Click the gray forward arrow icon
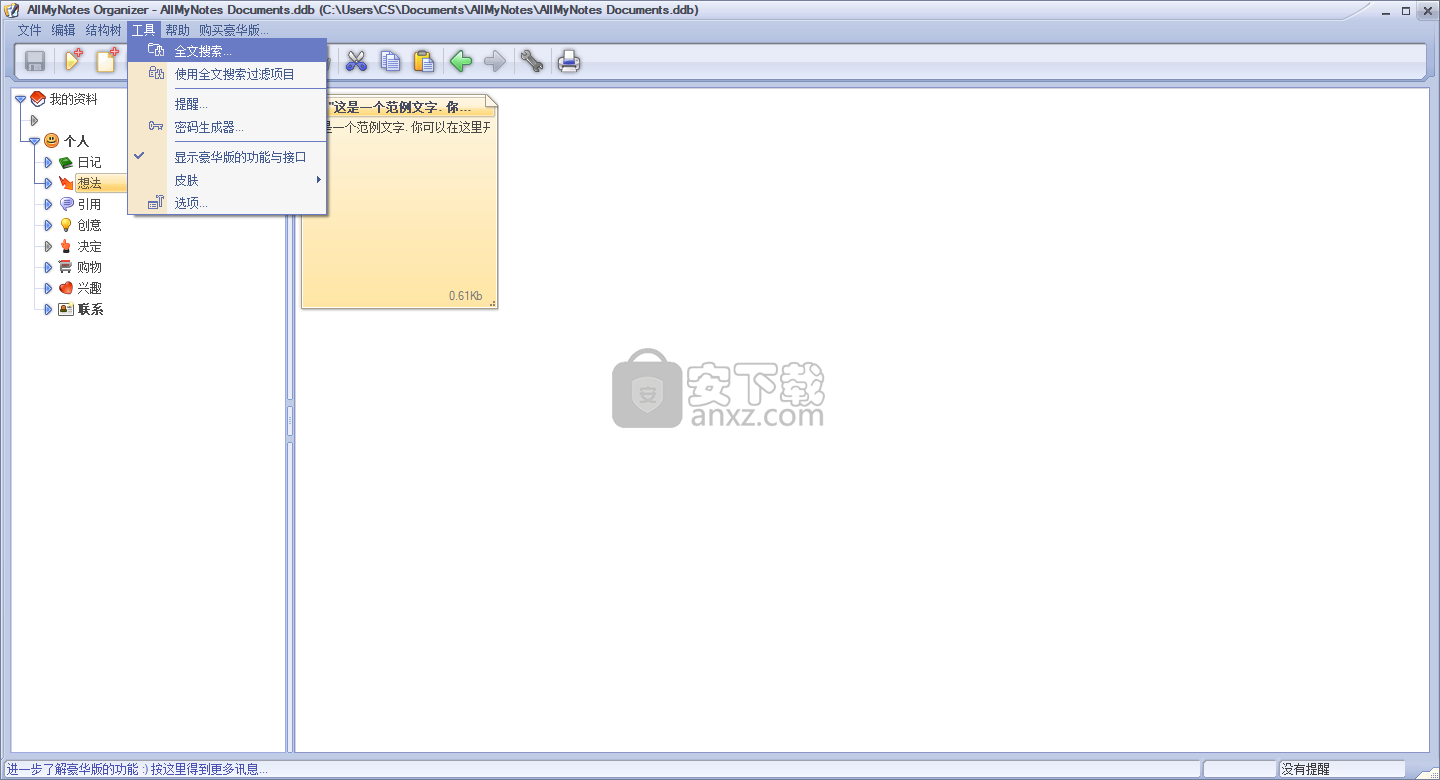Screen dimensions: 1440x780 (495, 61)
